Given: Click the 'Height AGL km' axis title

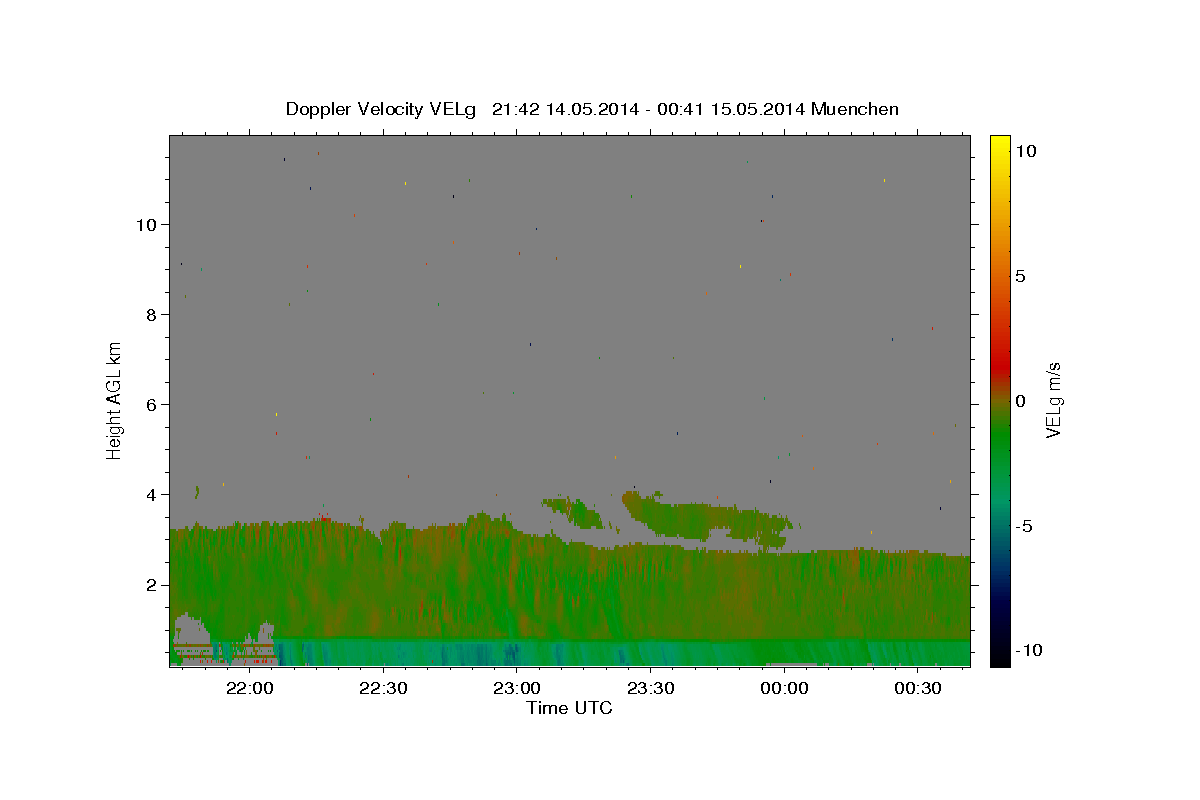Looking at the screenshot, I should coord(114,401).
